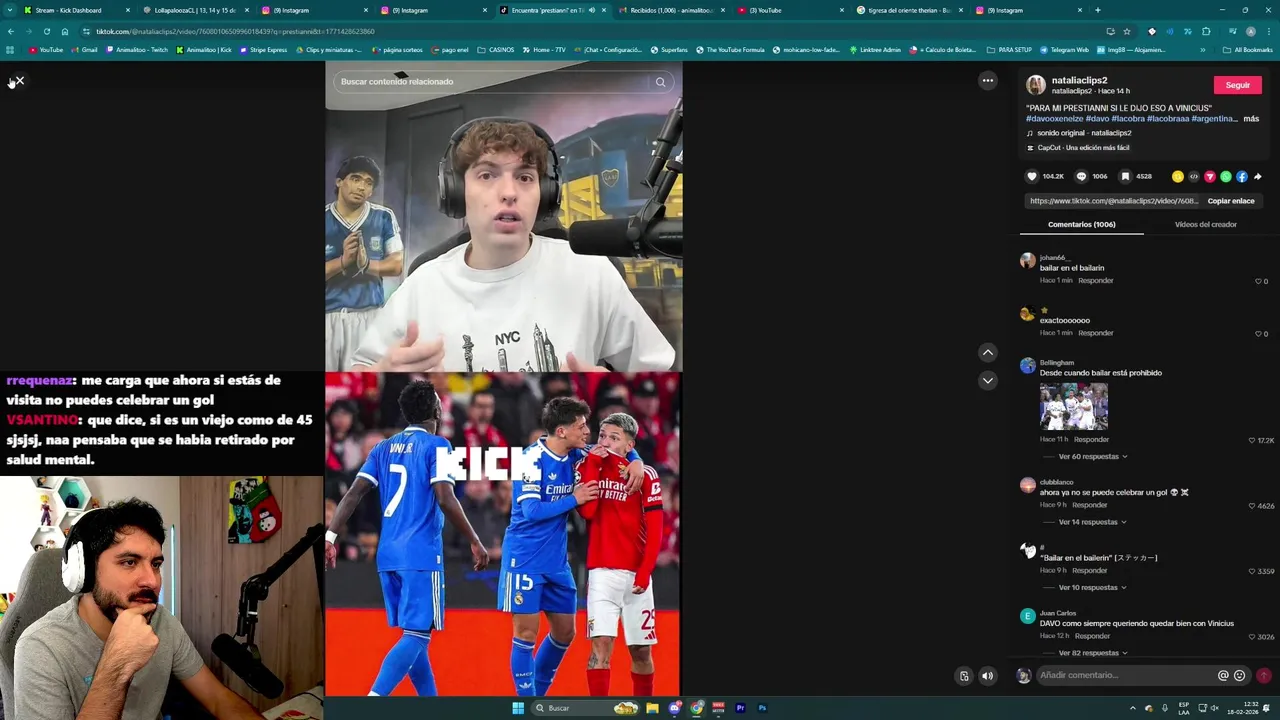Switch to "Comentarios (1006)" tab

click(x=1081, y=224)
